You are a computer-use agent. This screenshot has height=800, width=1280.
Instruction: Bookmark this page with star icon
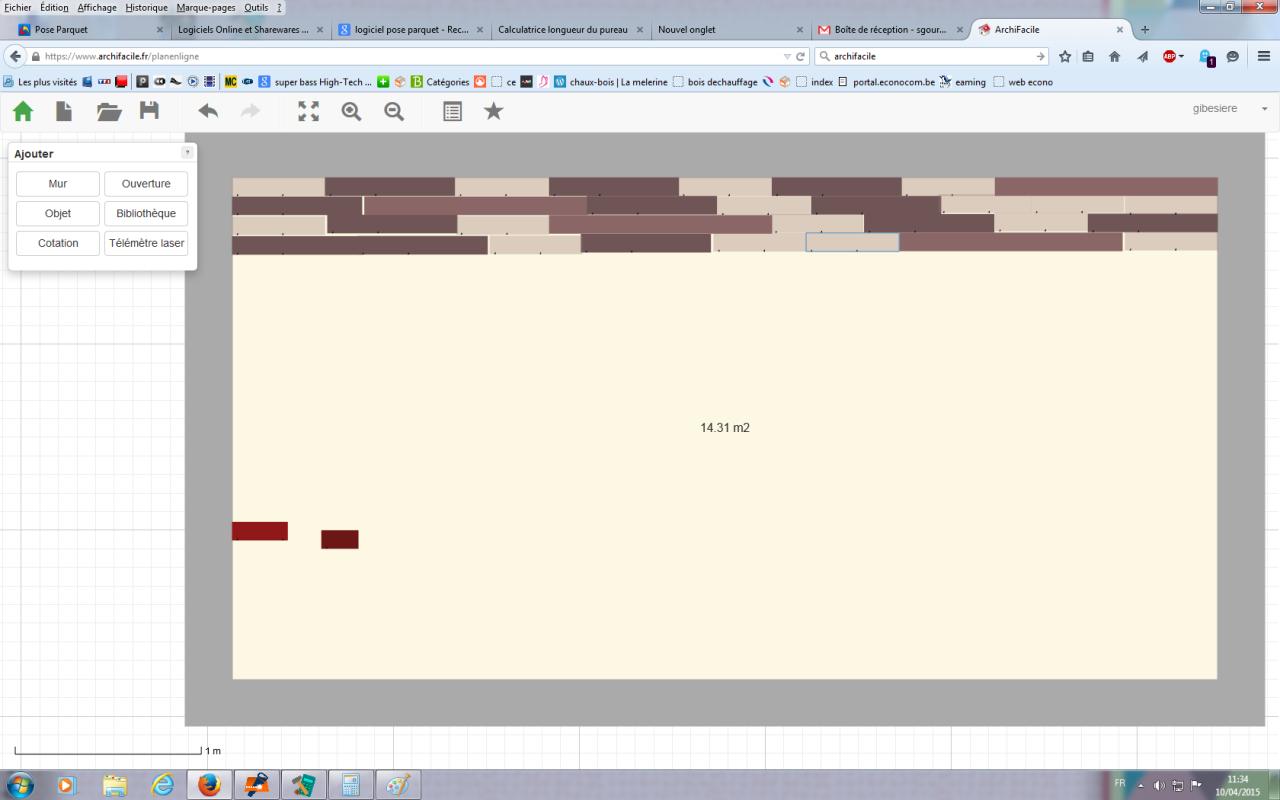click(1065, 57)
